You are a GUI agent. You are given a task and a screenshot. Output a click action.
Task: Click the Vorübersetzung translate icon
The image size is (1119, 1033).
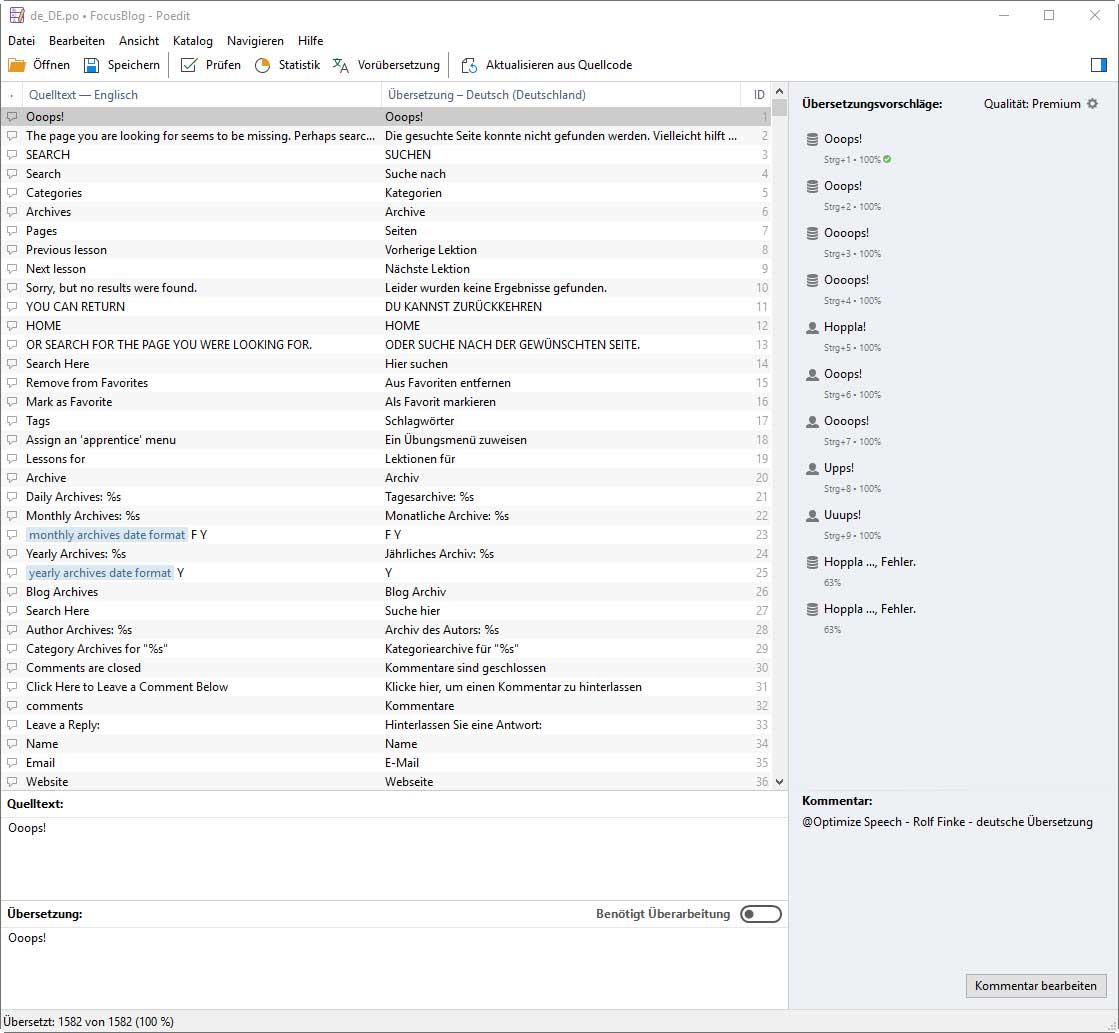click(340, 65)
